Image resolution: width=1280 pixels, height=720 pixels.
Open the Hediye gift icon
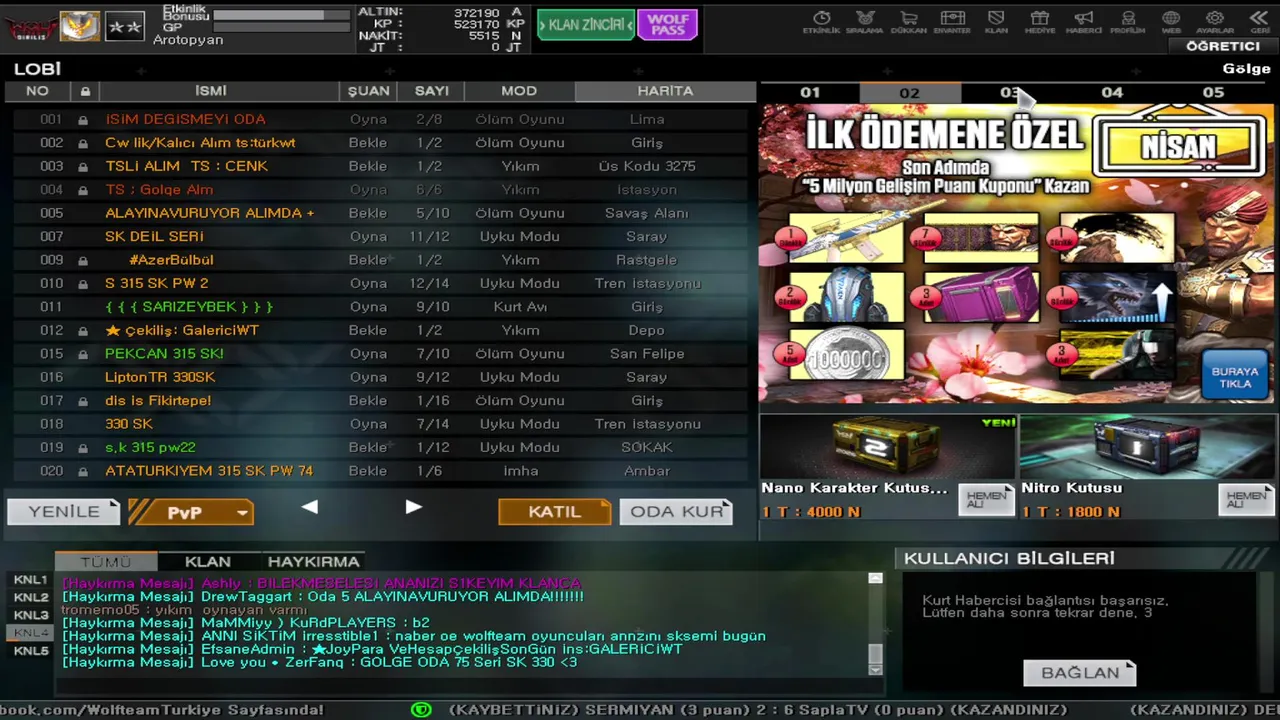click(1040, 22)
